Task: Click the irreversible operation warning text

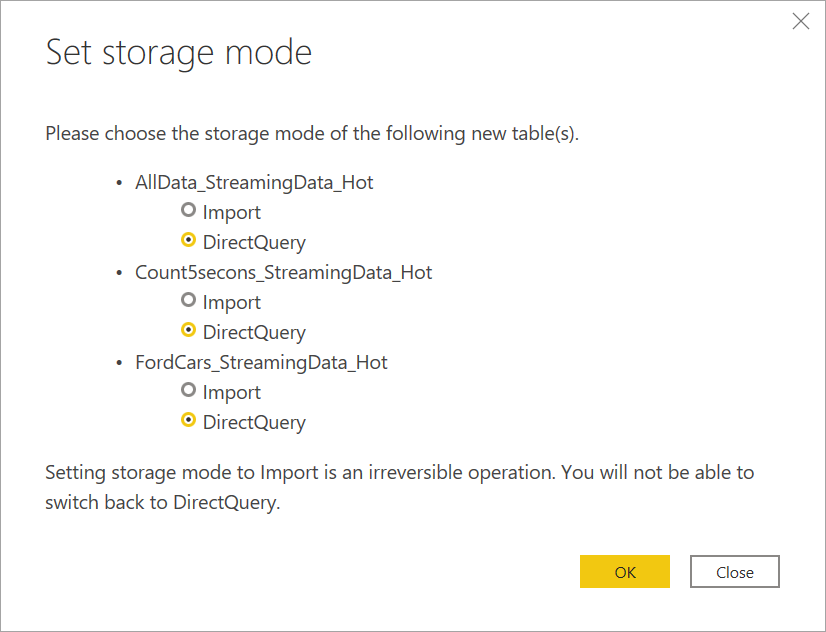Action: pyautogui.click(x=399, y=487)
